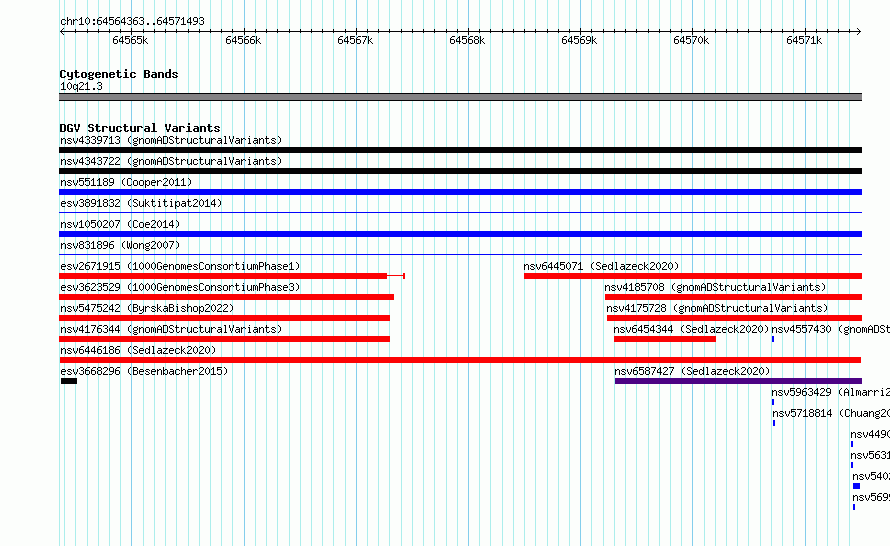Select variant label nsv831896 (Wong2007)
The image size is (890, 546).
120,245
